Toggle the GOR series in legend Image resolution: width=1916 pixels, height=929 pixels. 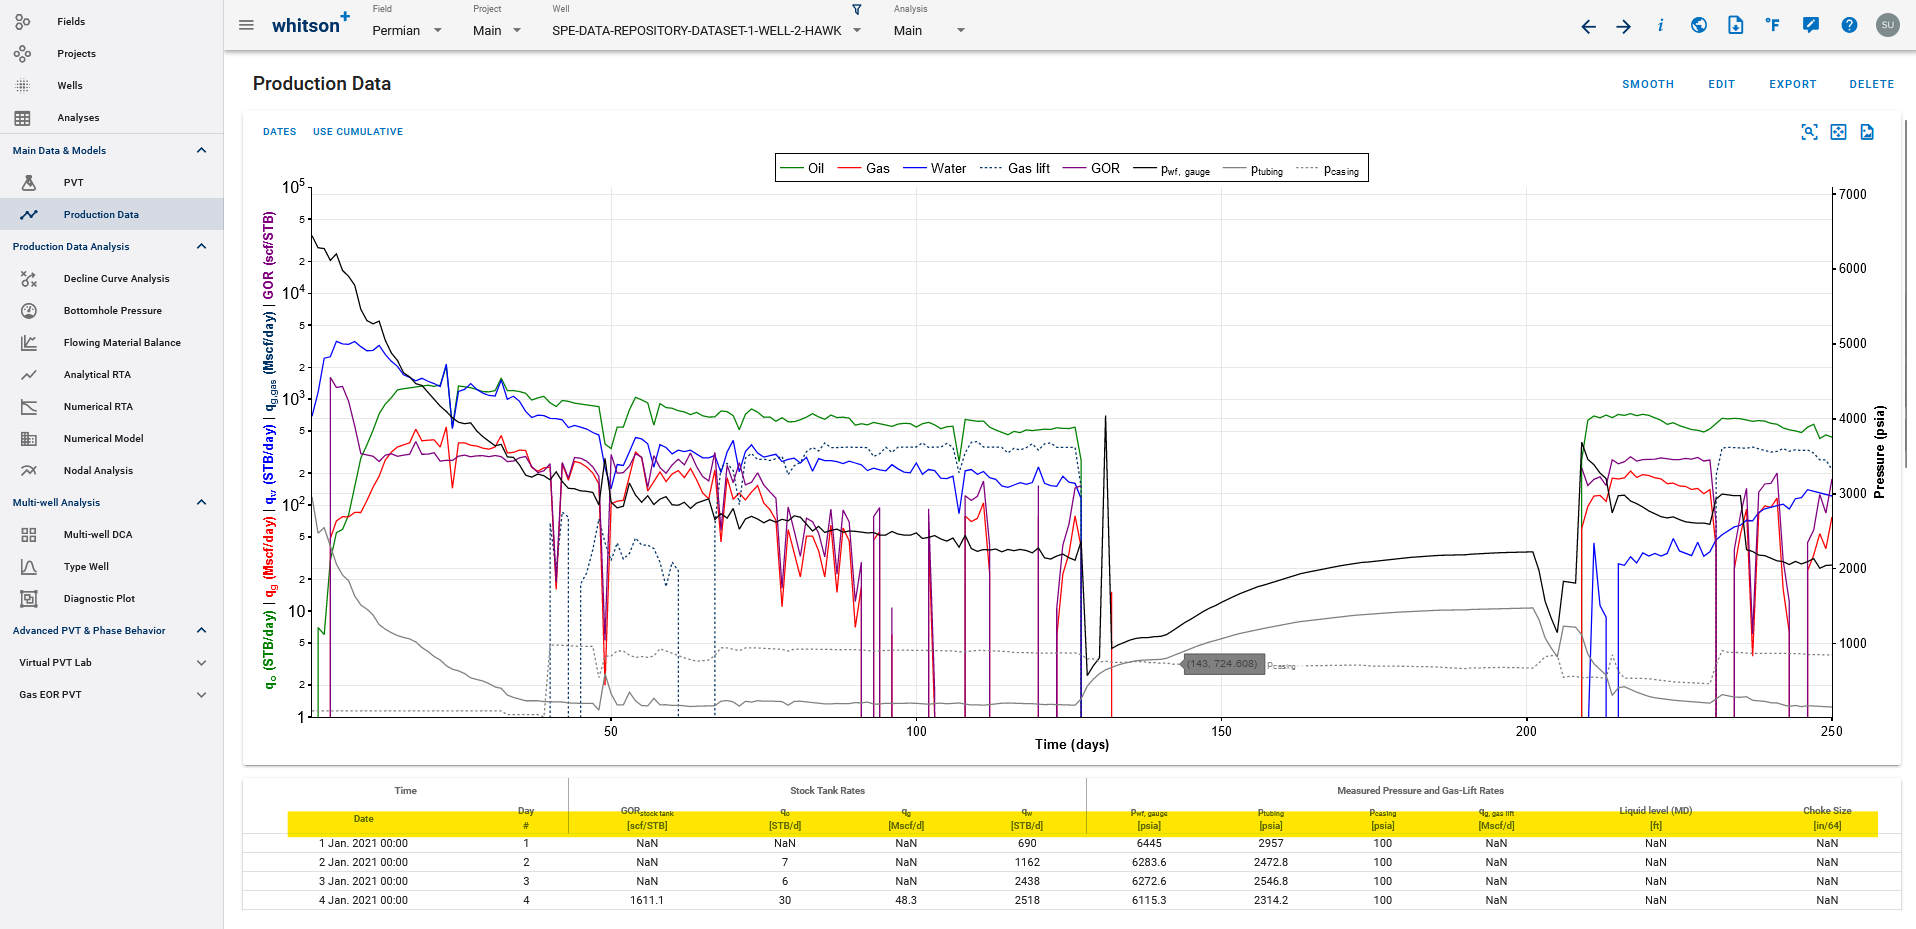[1092, 168]
